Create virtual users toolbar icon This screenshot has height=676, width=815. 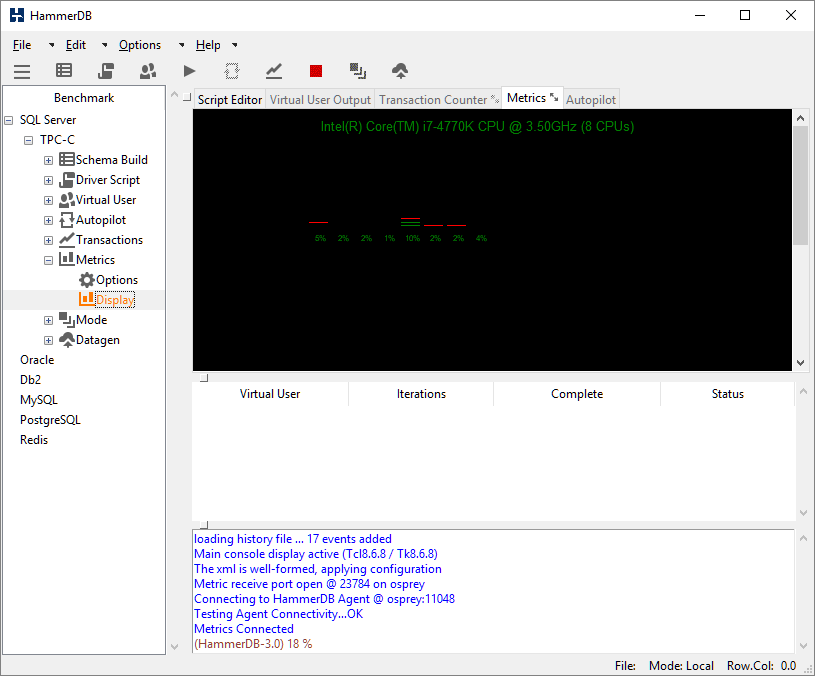(x=148, y=71)
